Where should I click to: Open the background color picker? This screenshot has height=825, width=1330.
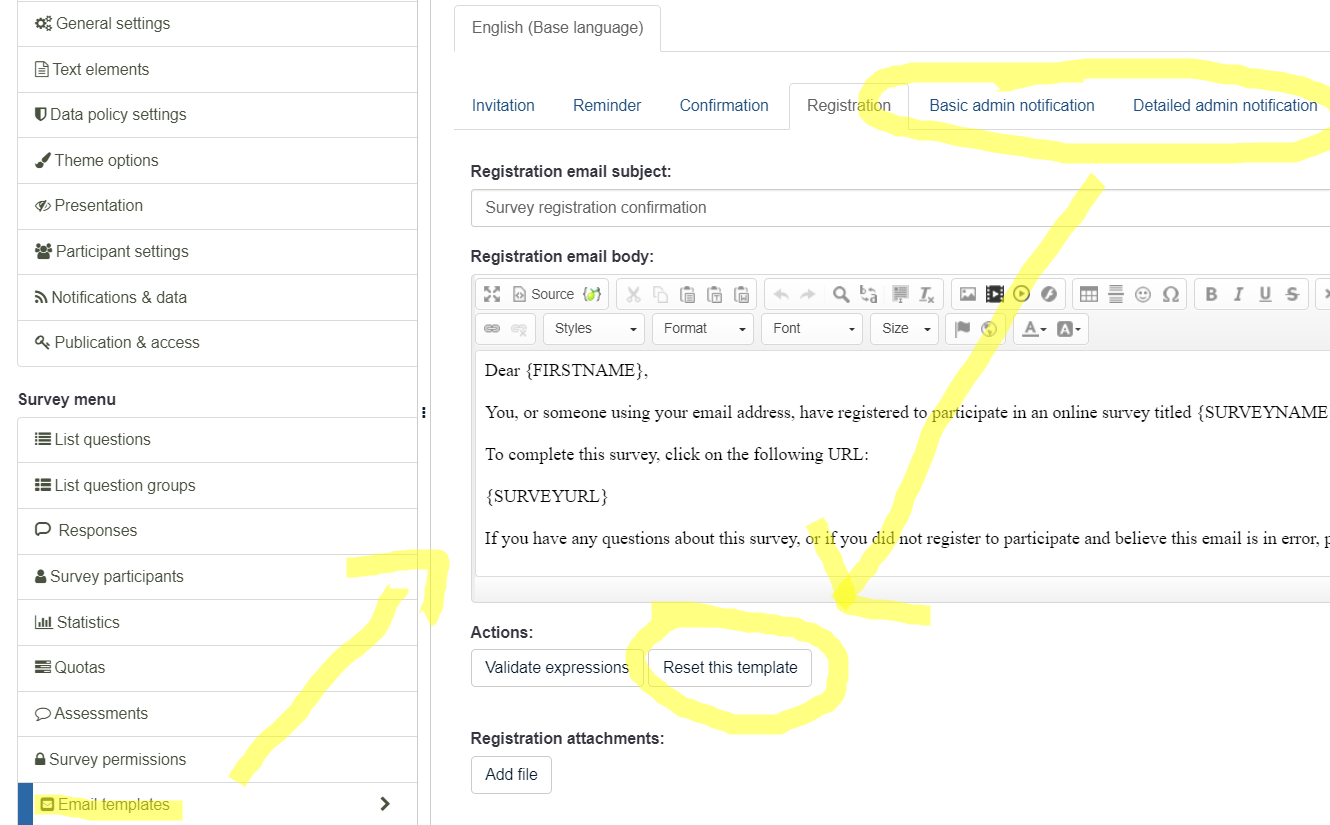pyautogui.click(x=1068, y=328)
